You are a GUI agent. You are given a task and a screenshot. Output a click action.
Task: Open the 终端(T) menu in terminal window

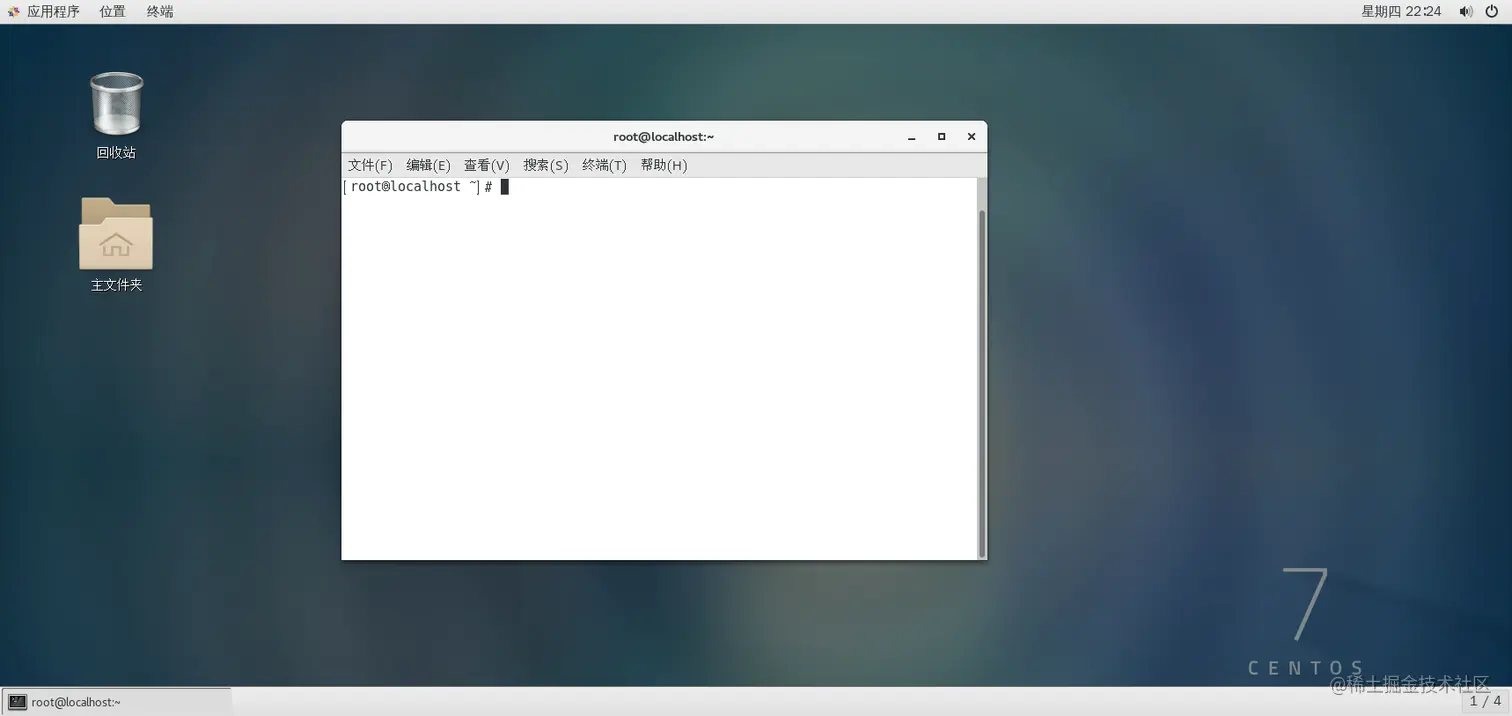pyautogui.click(x=604, y=165)
